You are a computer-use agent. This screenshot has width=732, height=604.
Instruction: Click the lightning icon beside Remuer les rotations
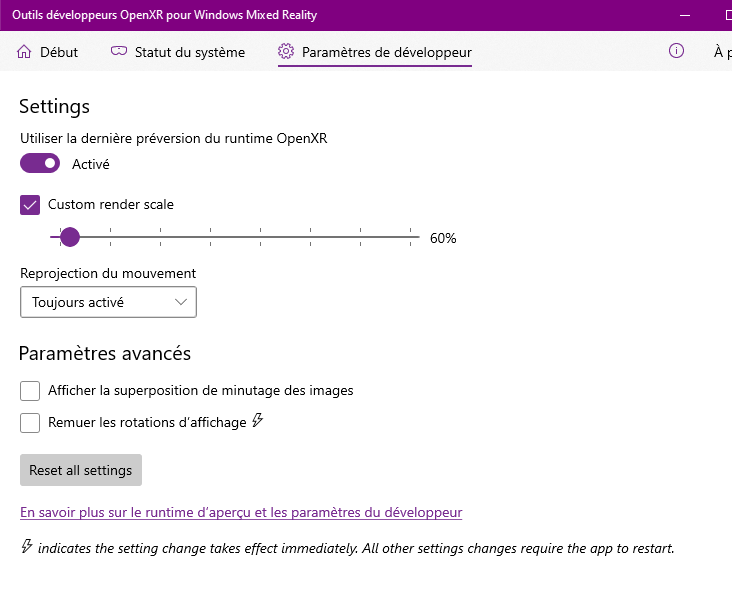click(257, 421)
